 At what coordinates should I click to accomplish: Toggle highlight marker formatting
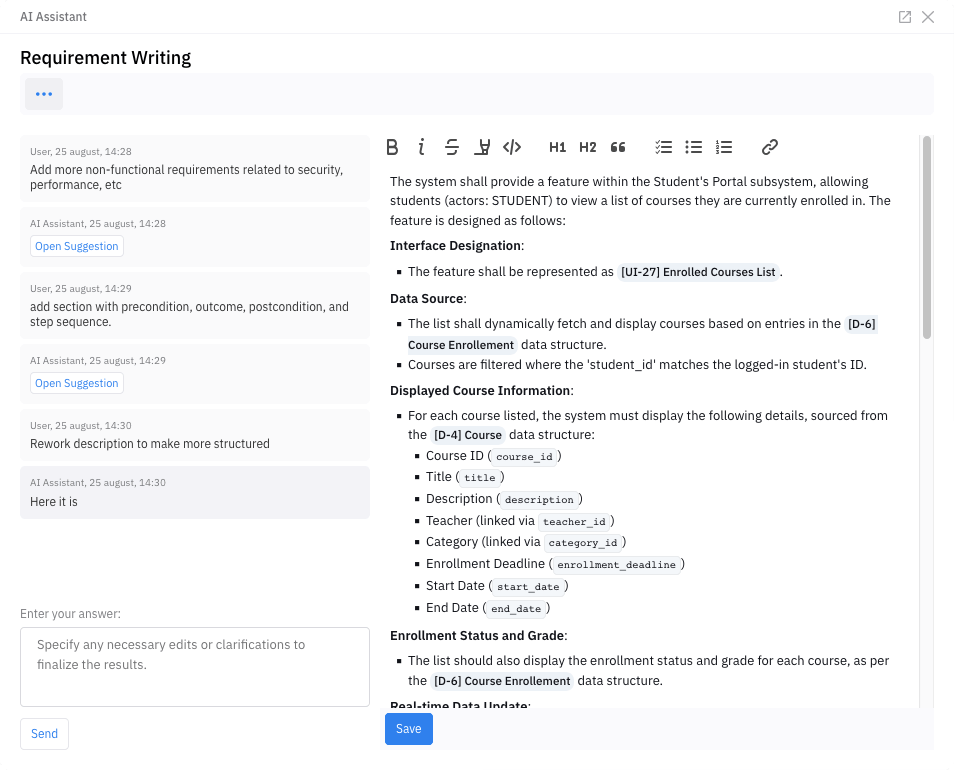tap(482, 147)
